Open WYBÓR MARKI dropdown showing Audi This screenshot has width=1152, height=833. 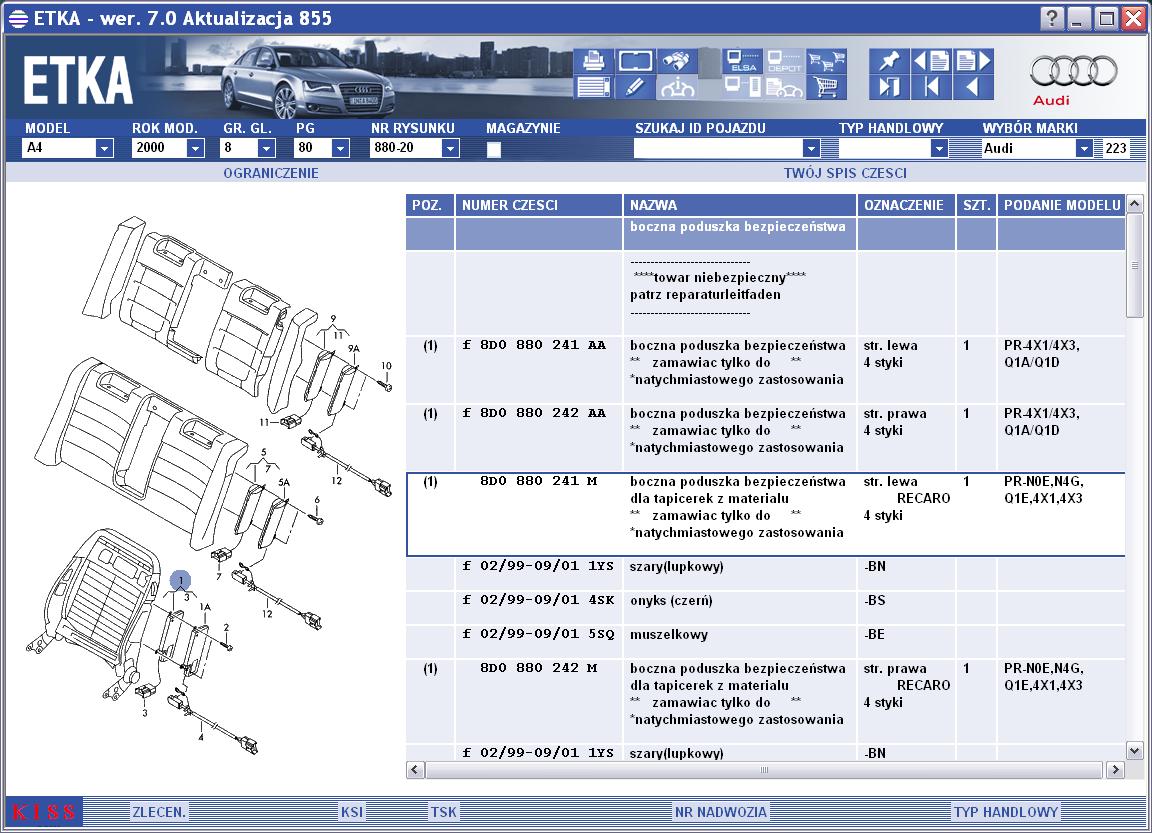(x=1083, y=148)
